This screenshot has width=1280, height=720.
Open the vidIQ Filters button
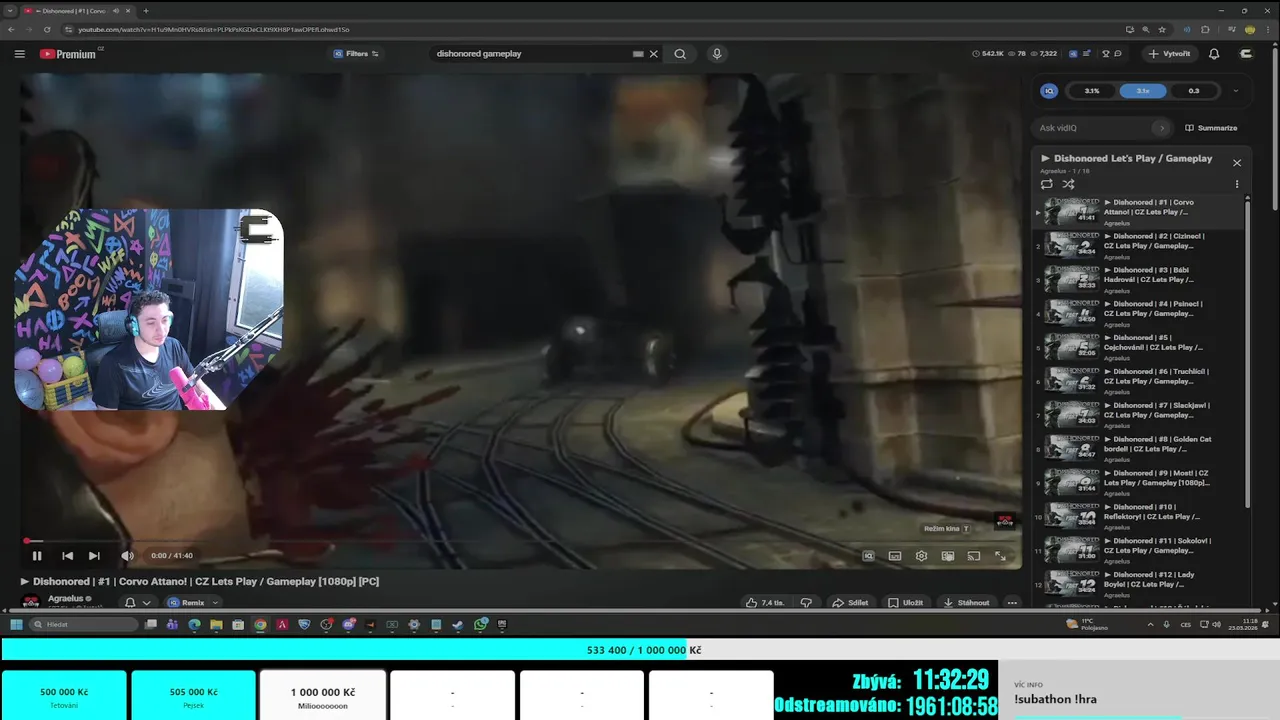tap(357, 54)
